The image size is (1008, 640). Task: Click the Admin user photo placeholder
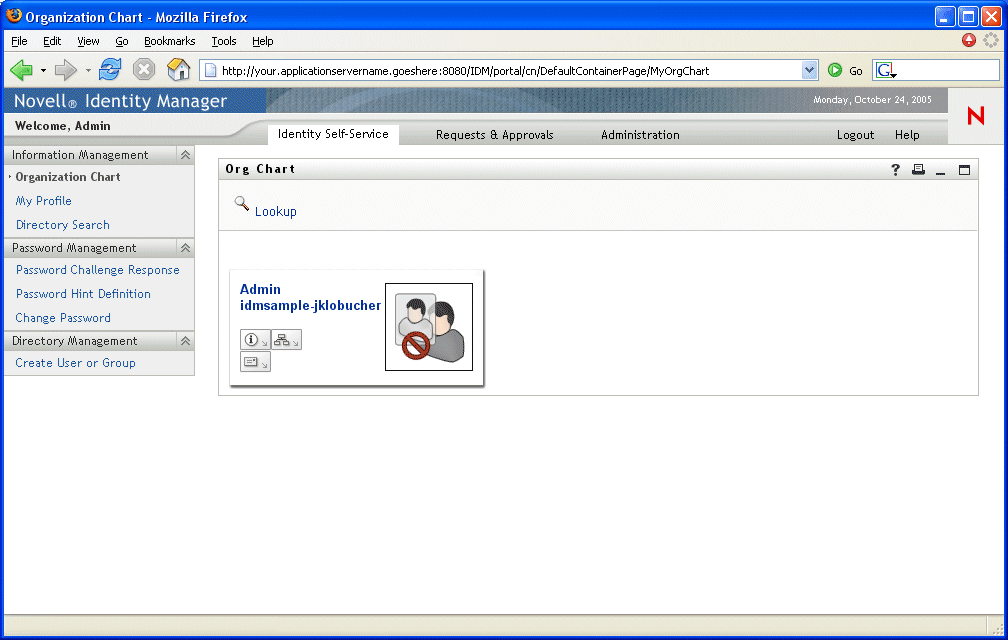point(429,327)
